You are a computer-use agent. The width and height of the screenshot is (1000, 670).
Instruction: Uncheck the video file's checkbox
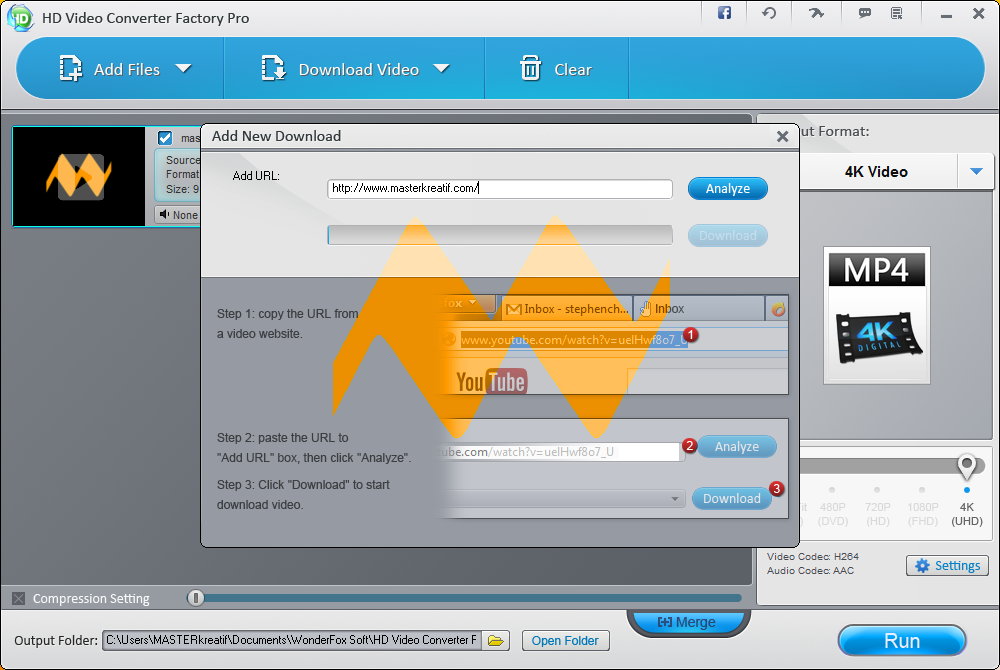point(165,138)
